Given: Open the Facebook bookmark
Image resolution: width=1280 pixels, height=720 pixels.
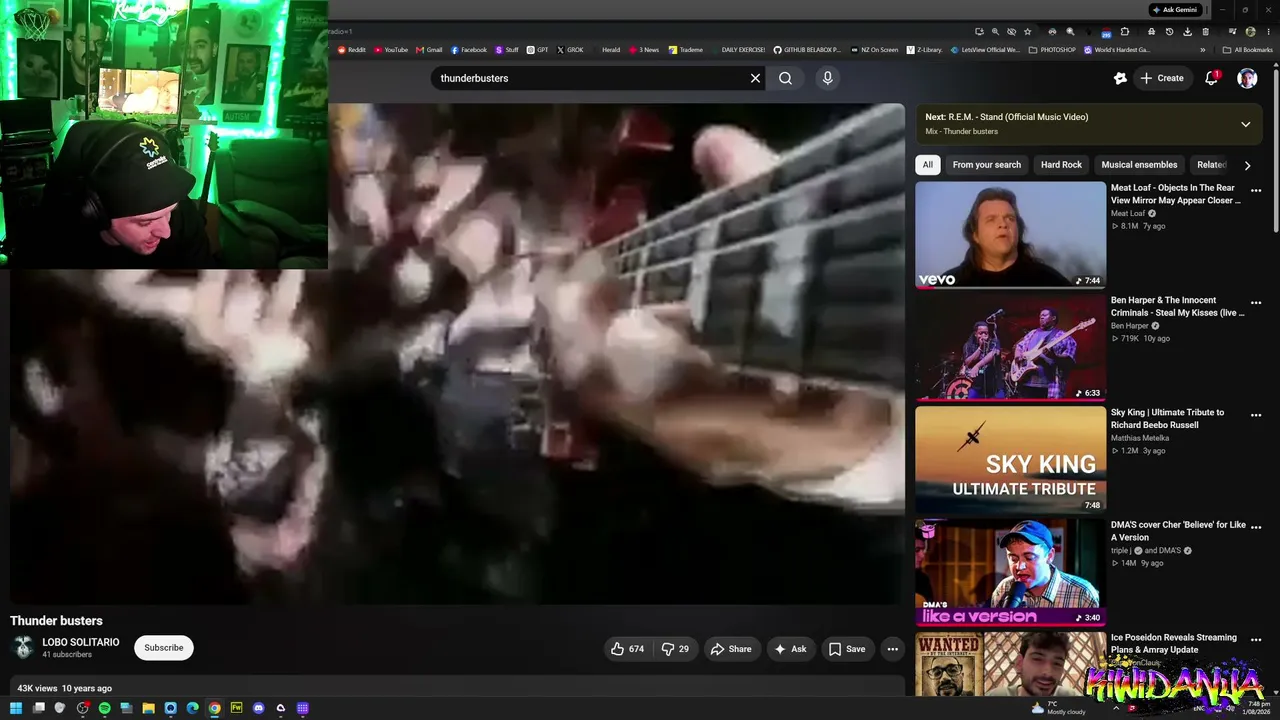Looking at the screenshot, I should [x=469, y=50].
